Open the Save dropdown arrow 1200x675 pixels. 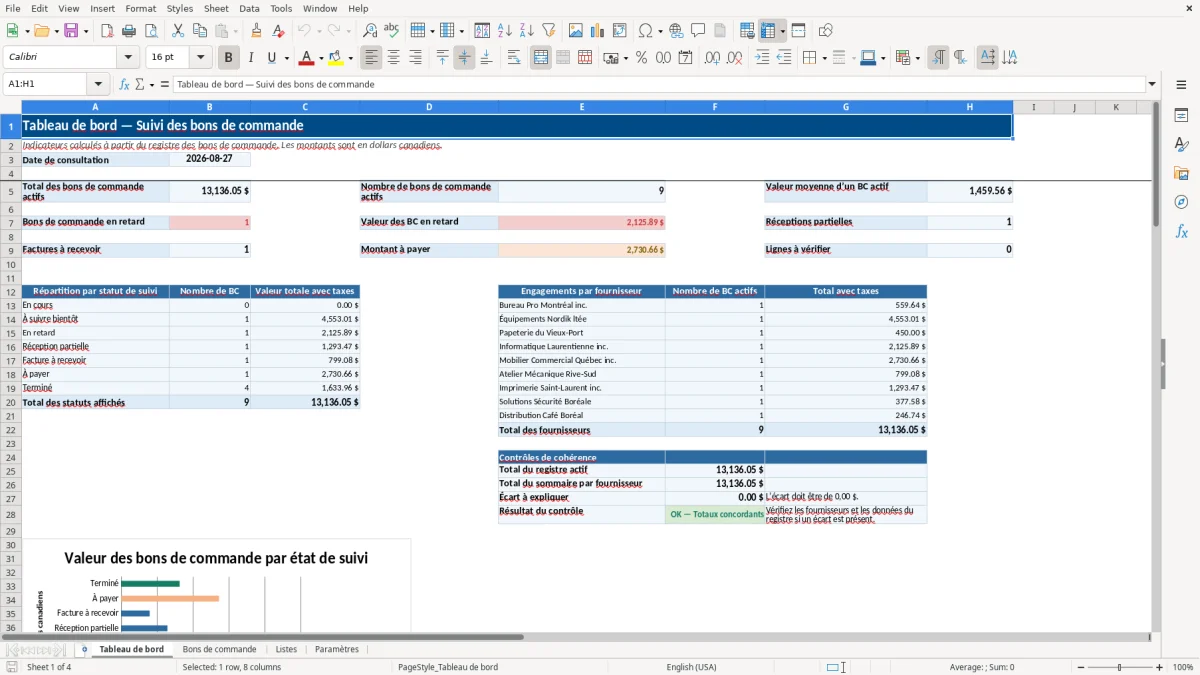click(x=85, y=31)
